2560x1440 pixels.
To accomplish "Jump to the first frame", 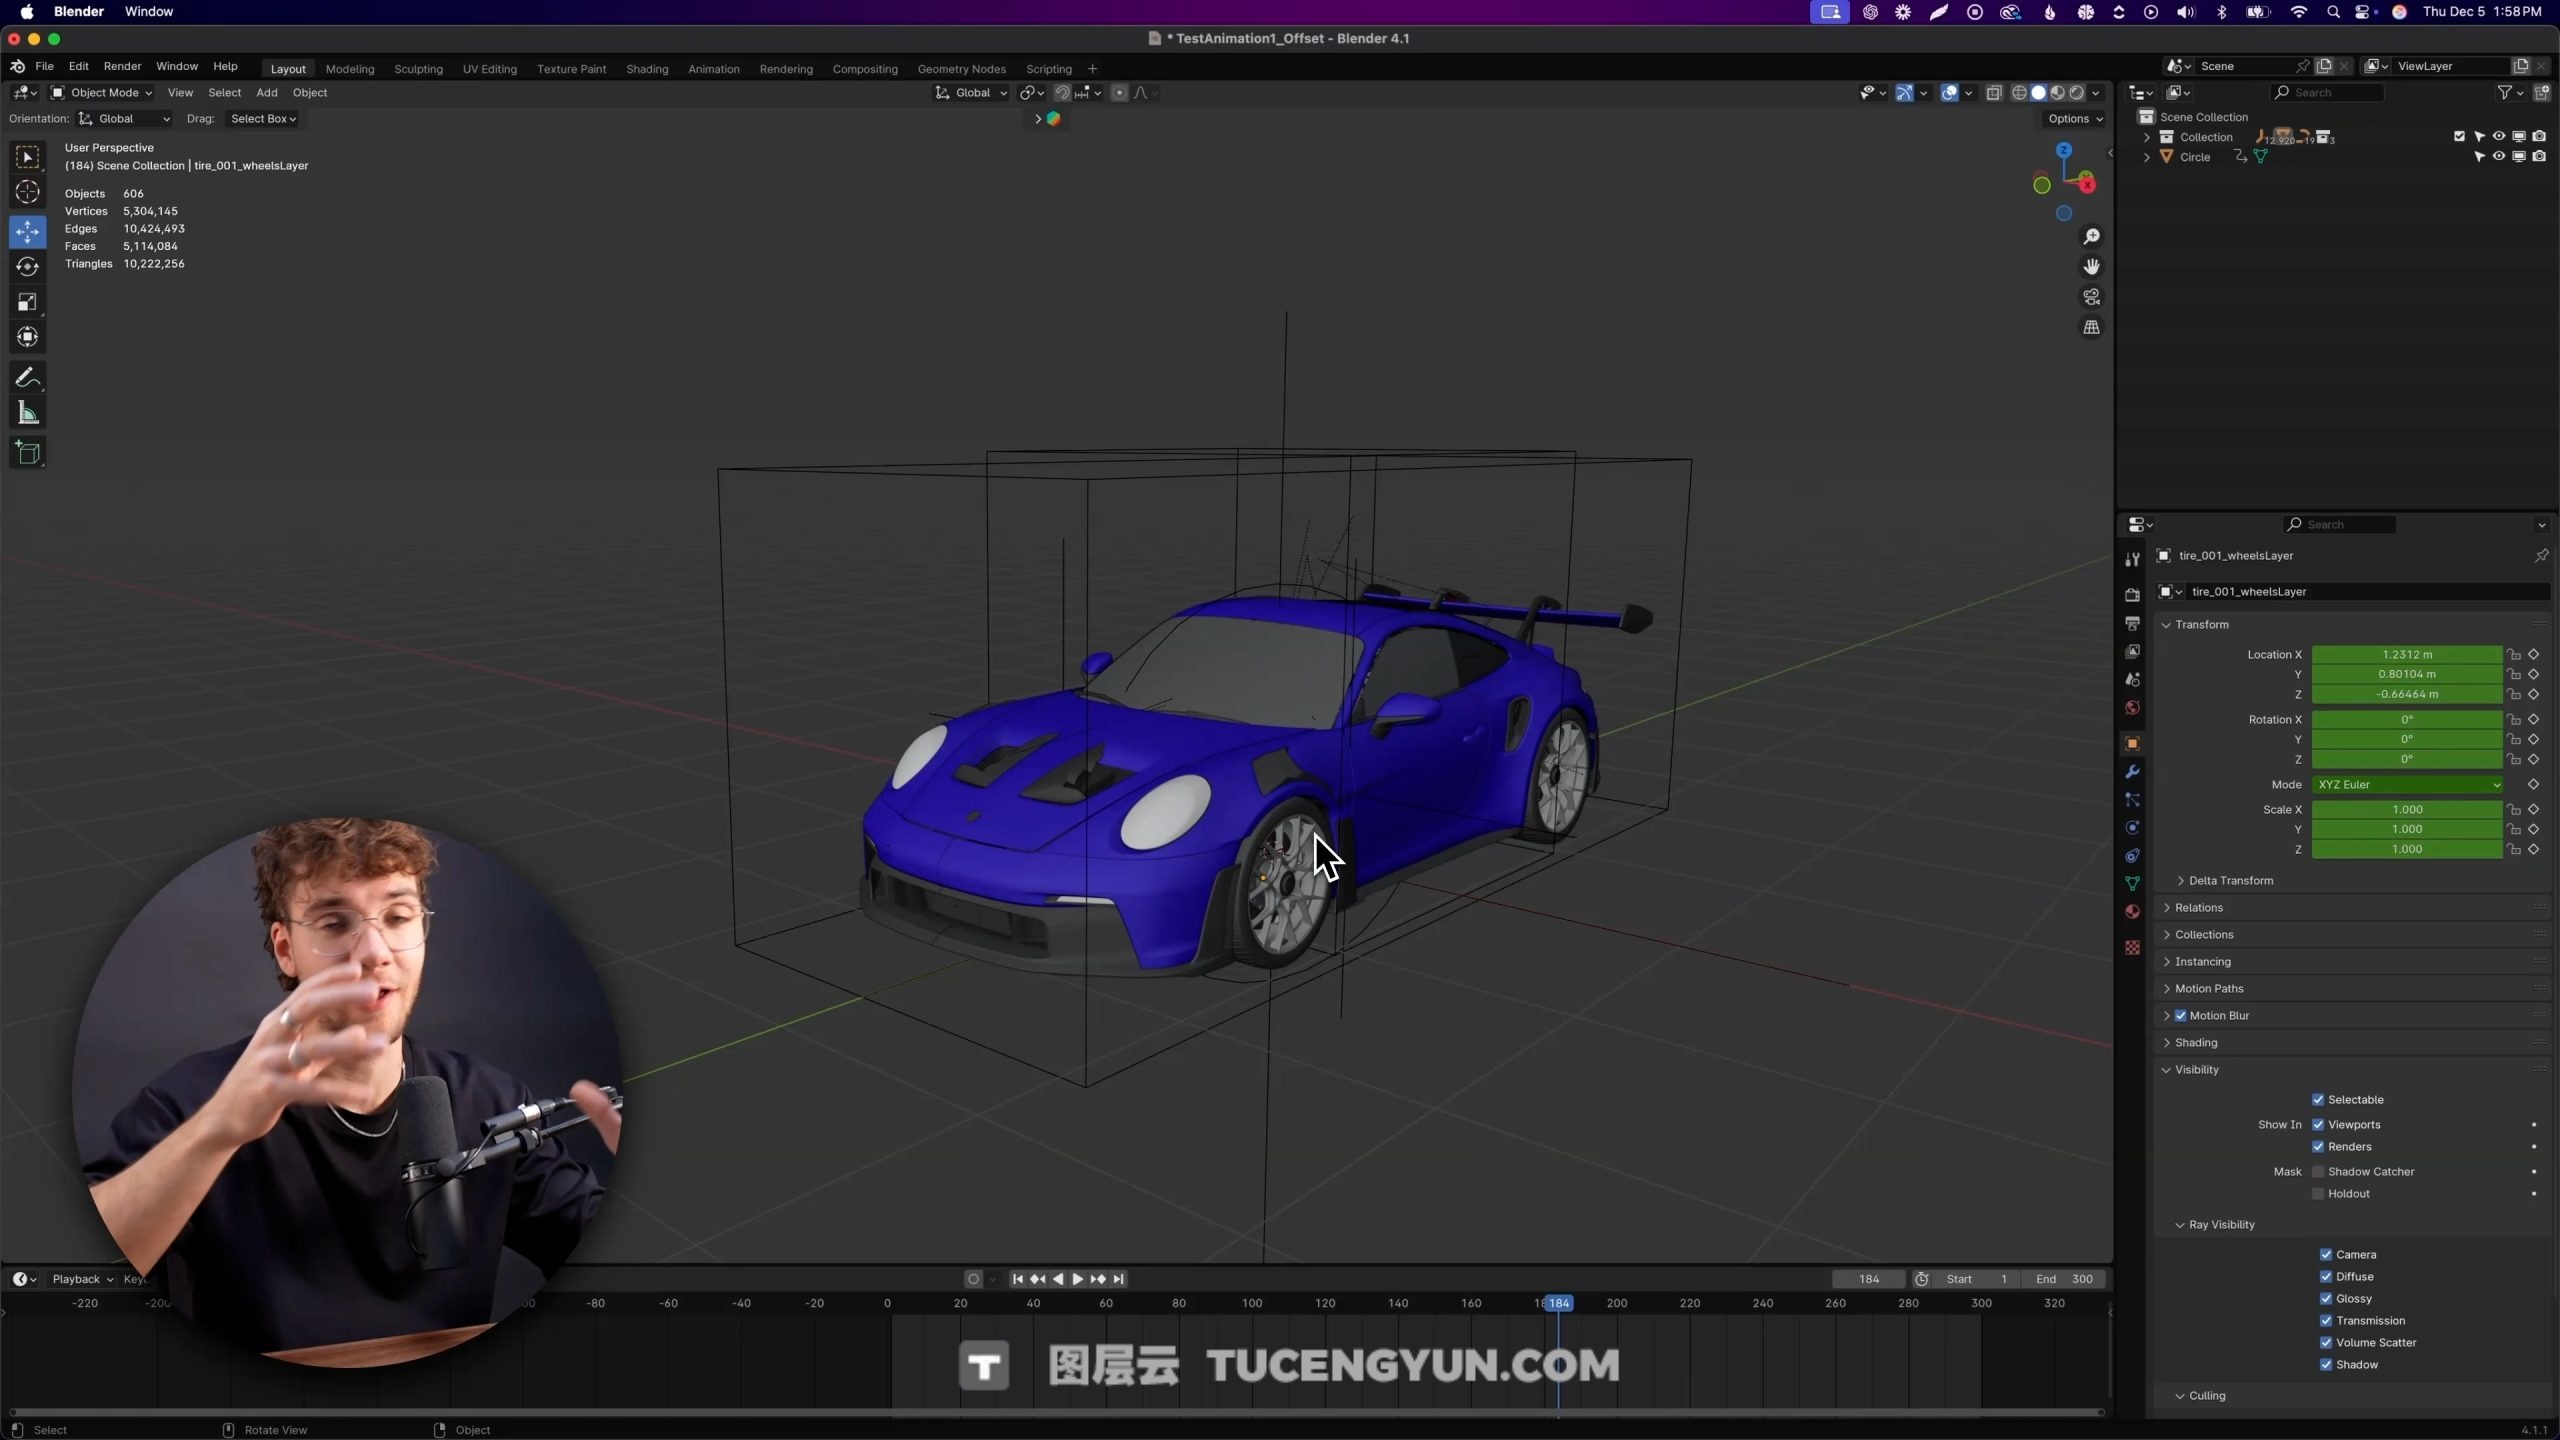I will click(1017, 1279).
